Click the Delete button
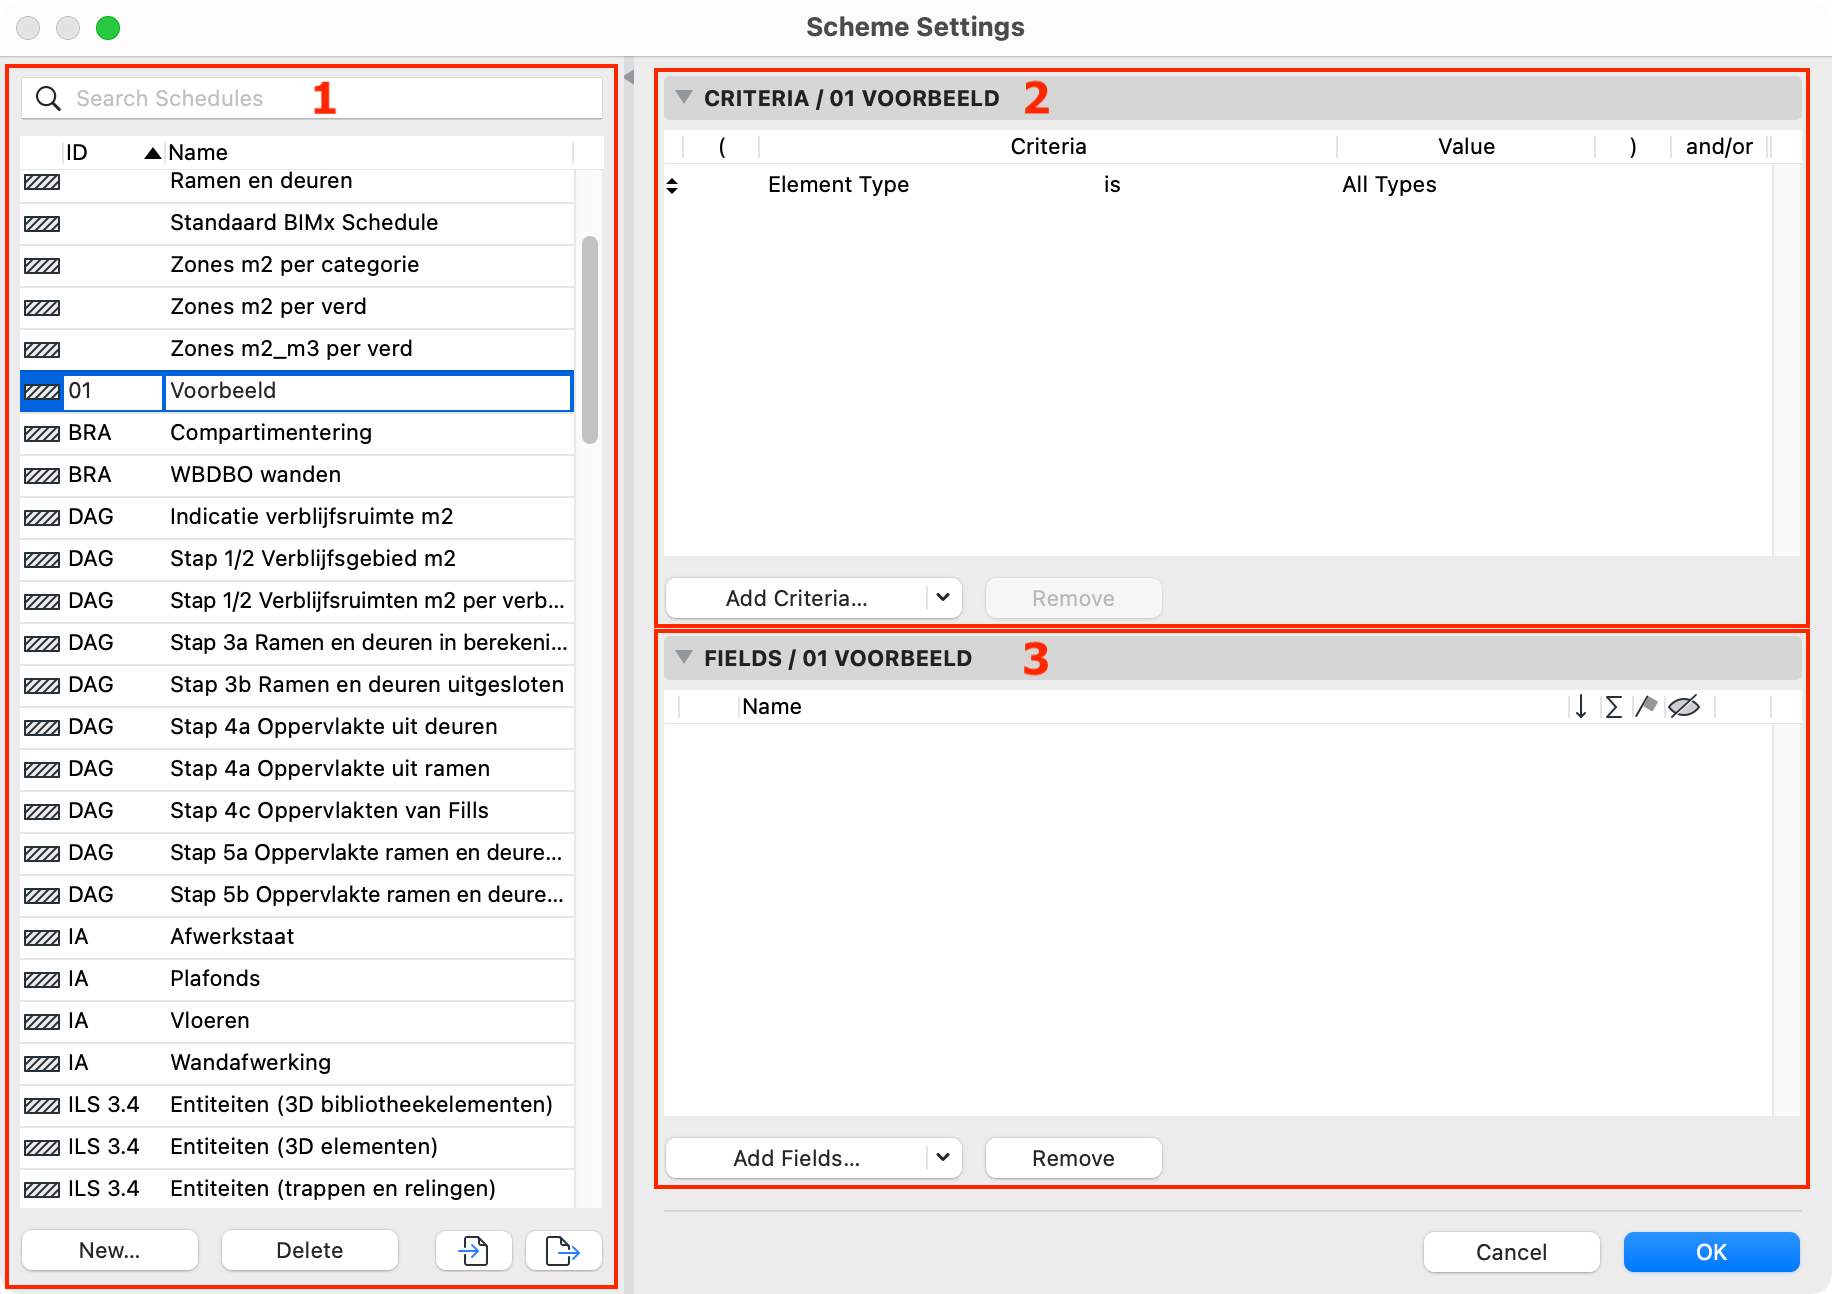This screenshot has height=1294, width=1832. (310, 1250)
